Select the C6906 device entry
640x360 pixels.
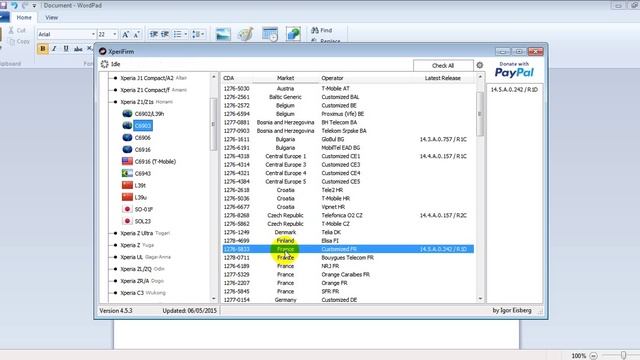point(142,138)
